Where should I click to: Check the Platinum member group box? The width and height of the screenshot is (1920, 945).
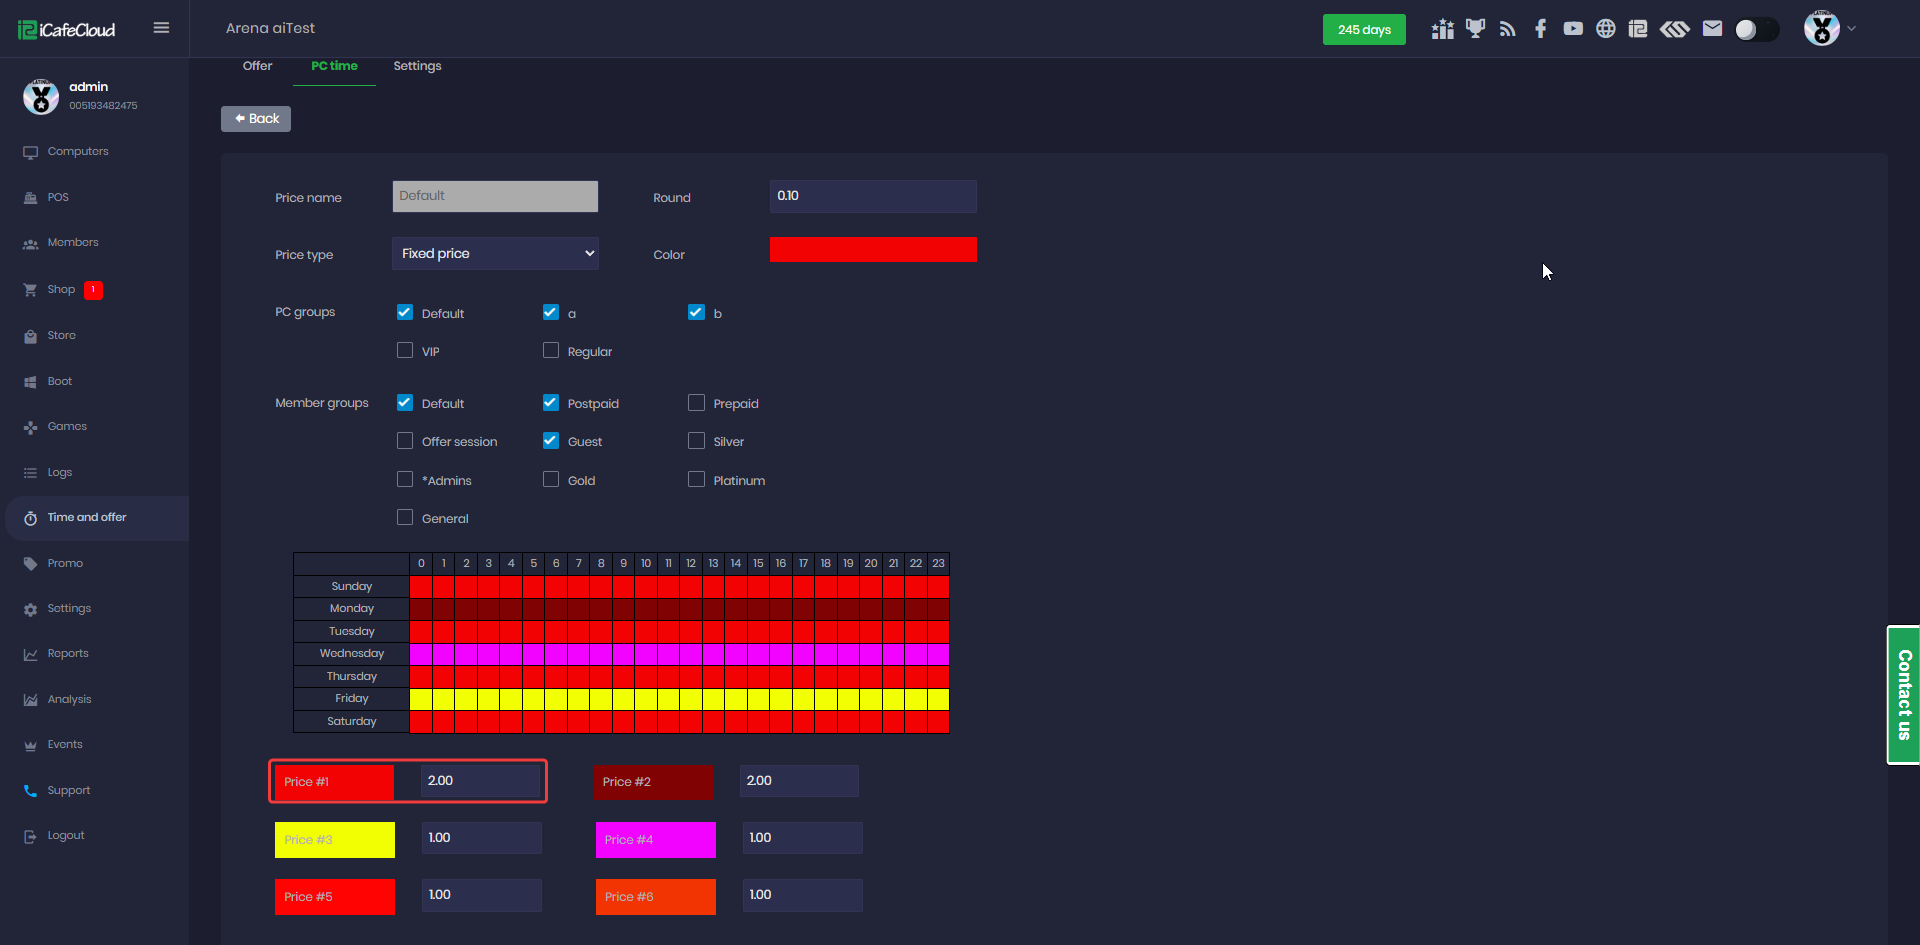[x=697, y=480]
